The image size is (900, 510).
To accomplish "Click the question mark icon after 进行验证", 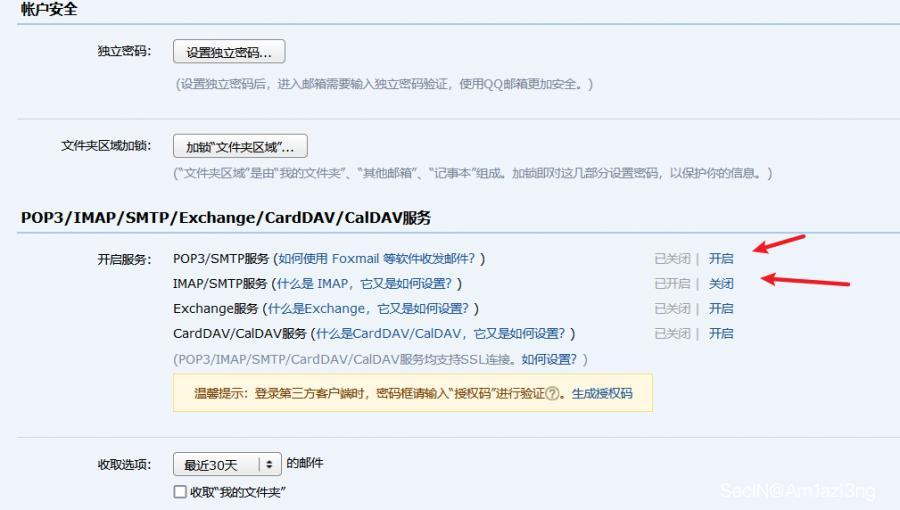I will [552, 394].
